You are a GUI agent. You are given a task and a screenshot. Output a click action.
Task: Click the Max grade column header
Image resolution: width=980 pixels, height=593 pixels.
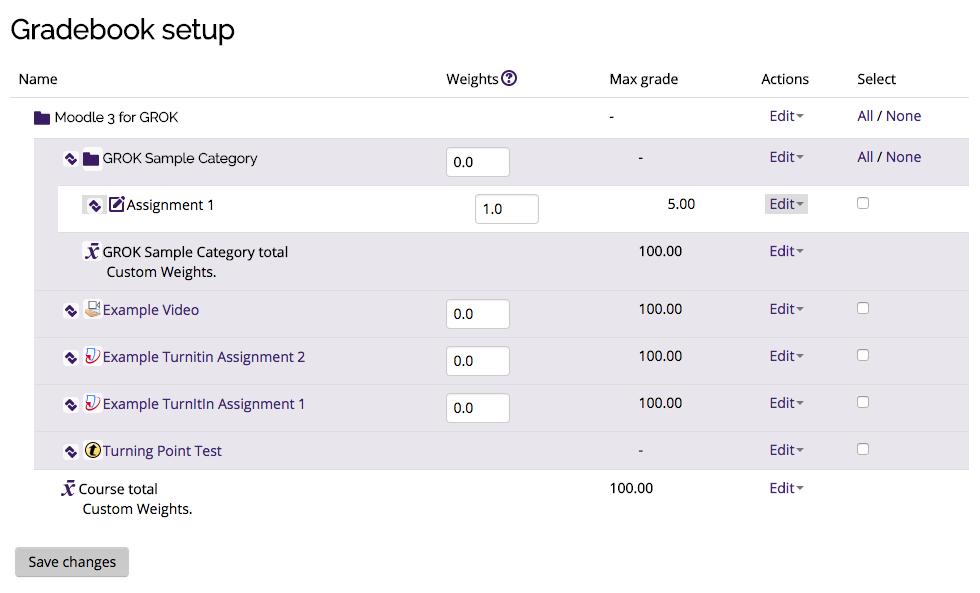point(644,79)
